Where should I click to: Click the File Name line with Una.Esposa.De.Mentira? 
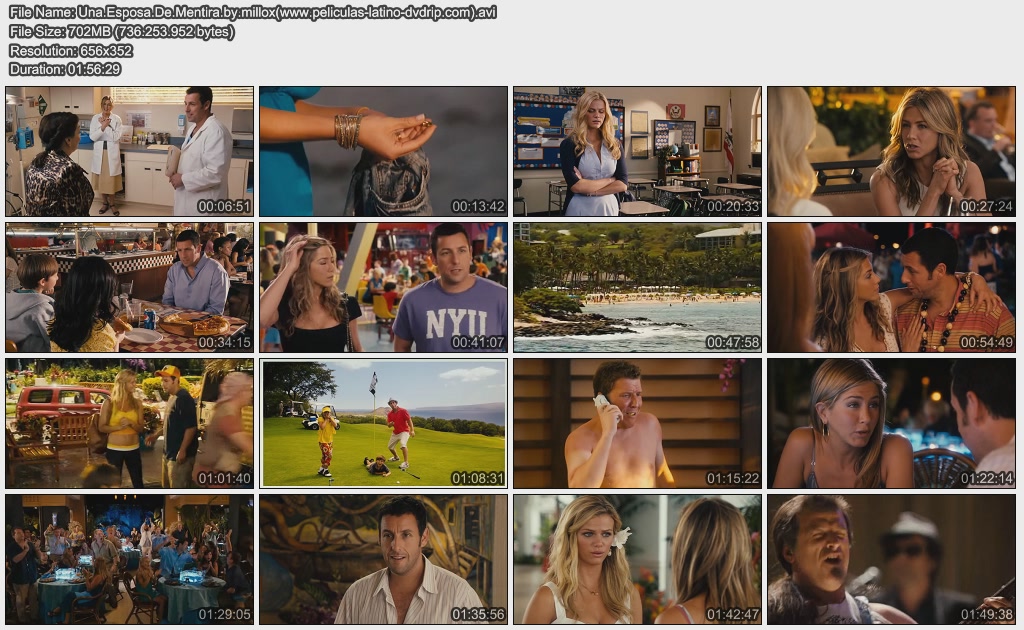point(253,12)
